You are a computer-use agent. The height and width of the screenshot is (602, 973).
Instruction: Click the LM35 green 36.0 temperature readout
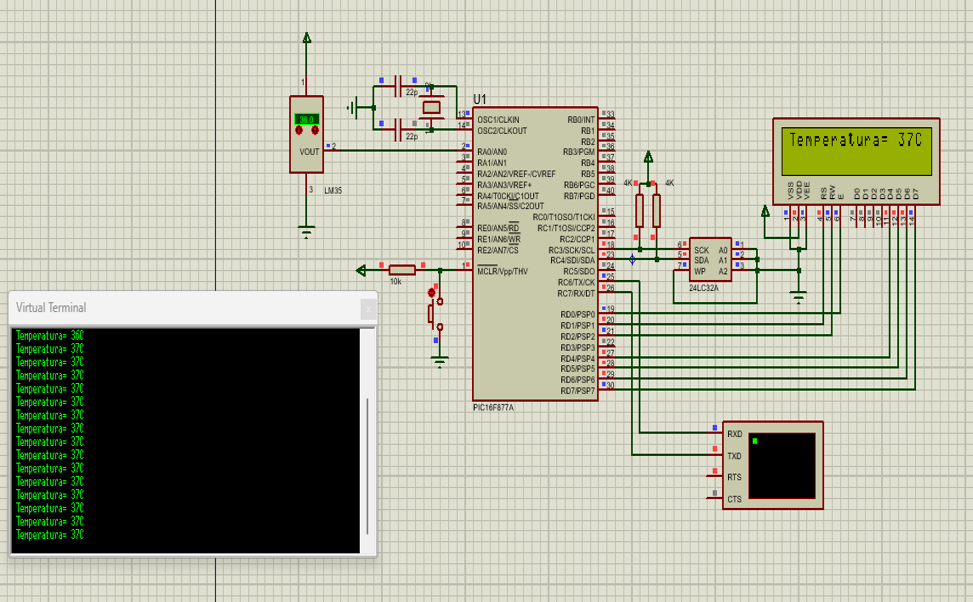[306, 120]
